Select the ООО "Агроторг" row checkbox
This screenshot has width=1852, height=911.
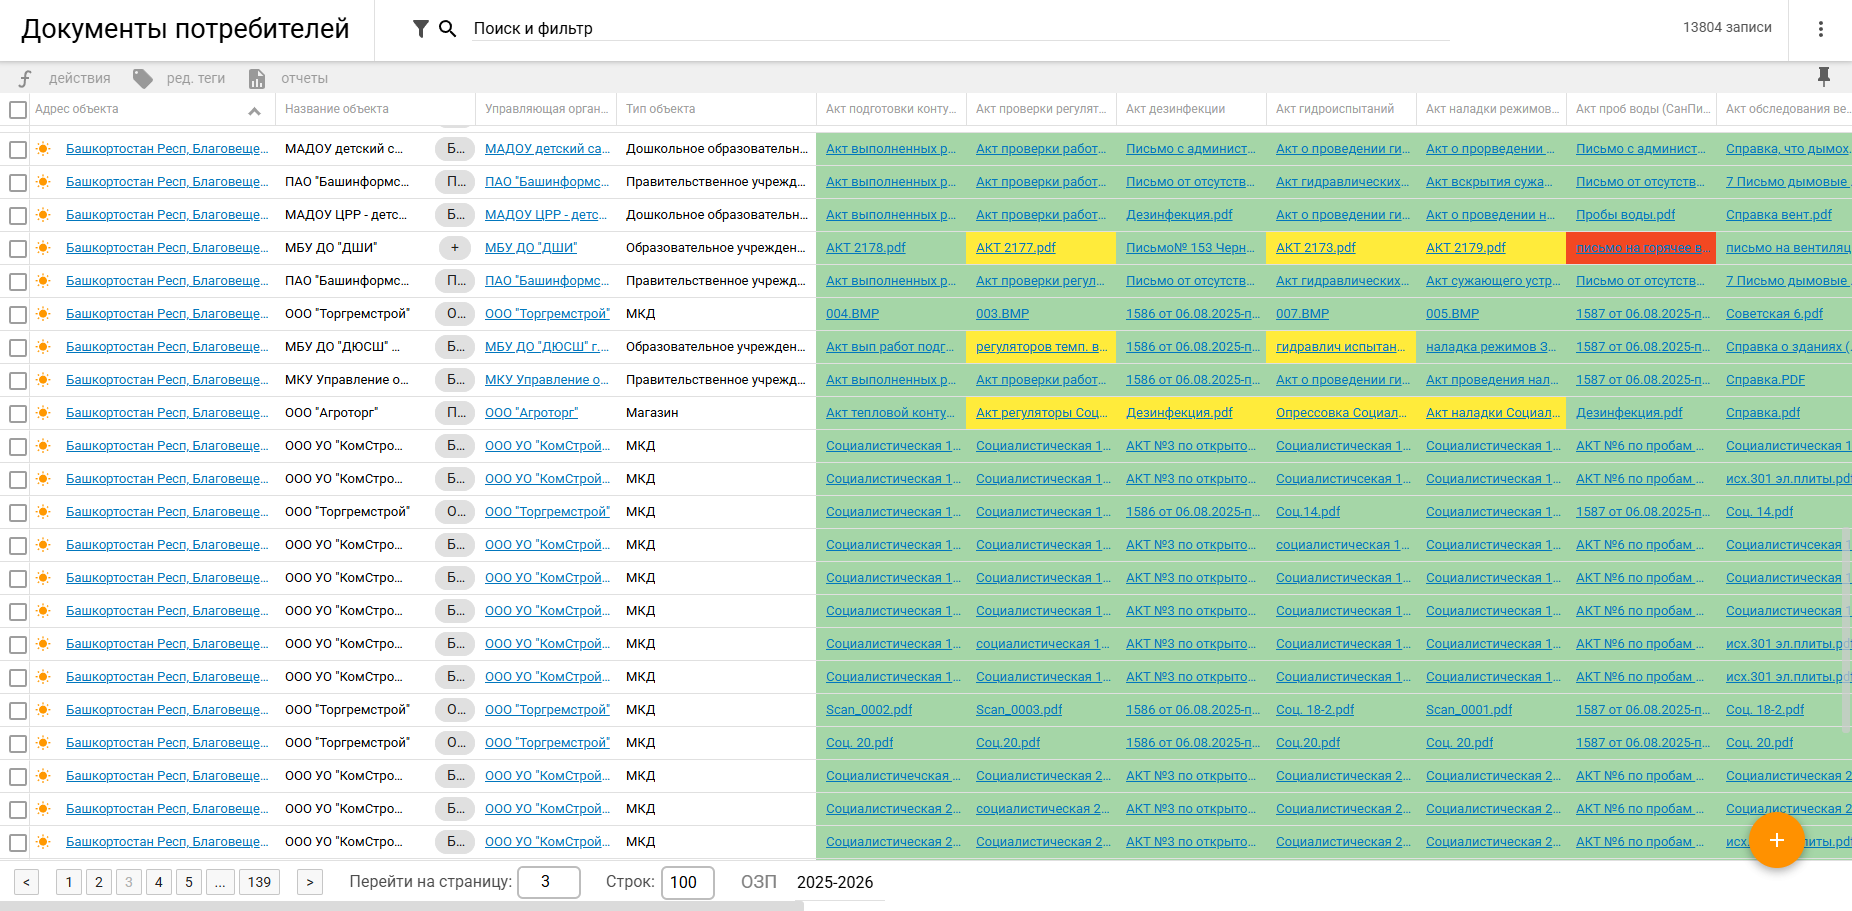tap(18, 414)
